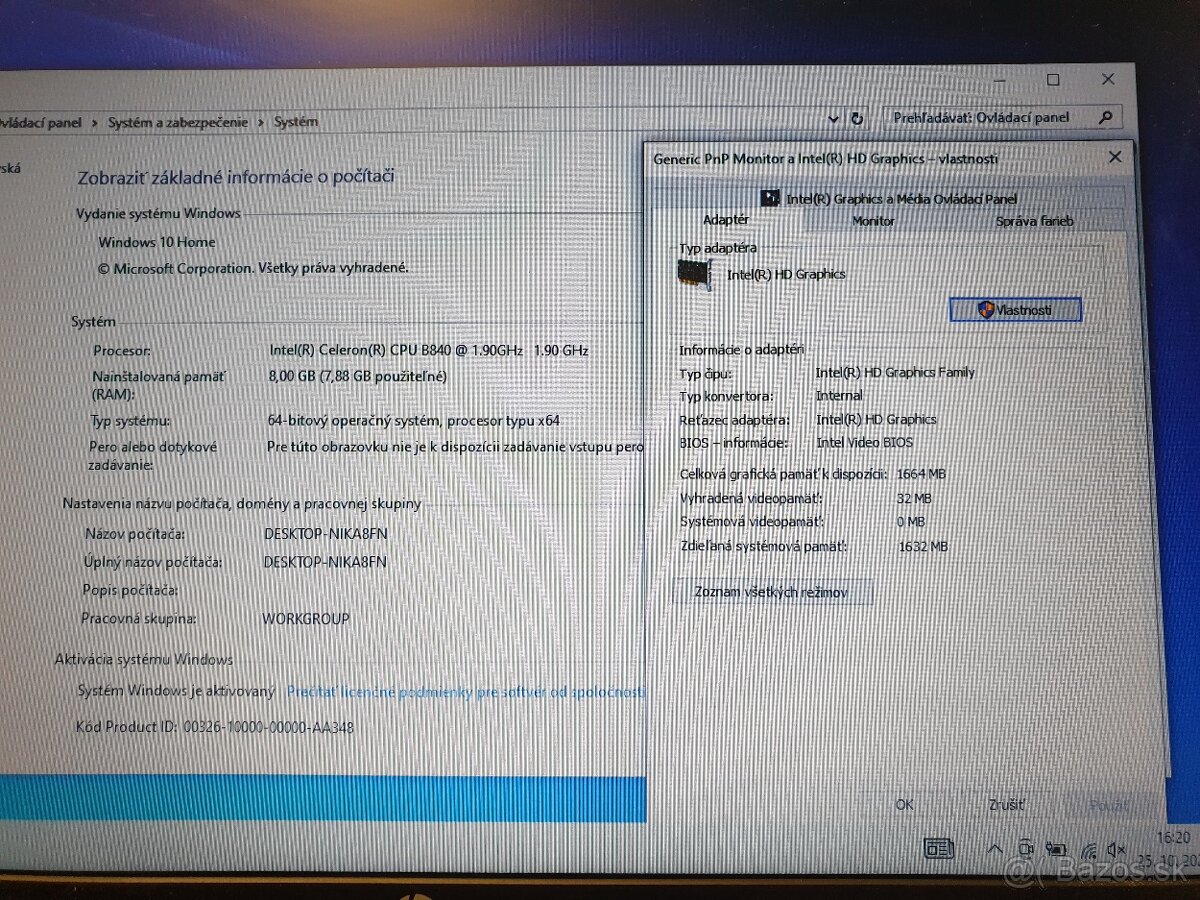Switch to the Správa farieb tab
1200x900 pixels.
click(x=1037, y=221)
